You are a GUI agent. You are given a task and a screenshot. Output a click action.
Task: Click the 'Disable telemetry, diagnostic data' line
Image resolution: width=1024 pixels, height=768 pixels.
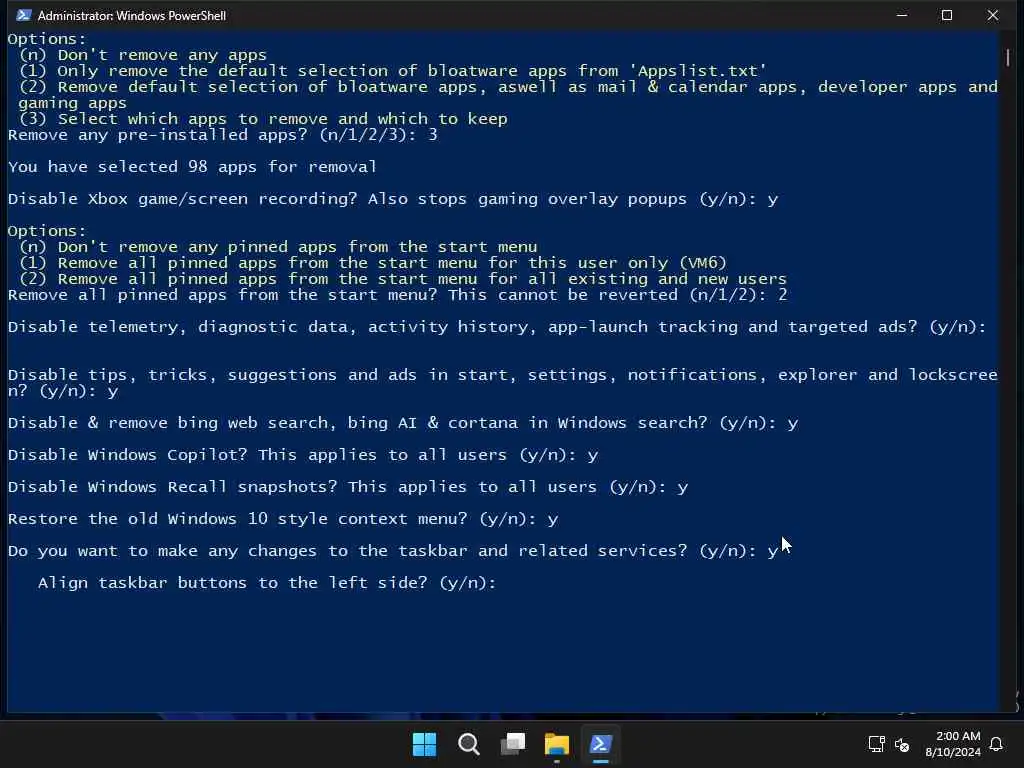coord(497,327)
